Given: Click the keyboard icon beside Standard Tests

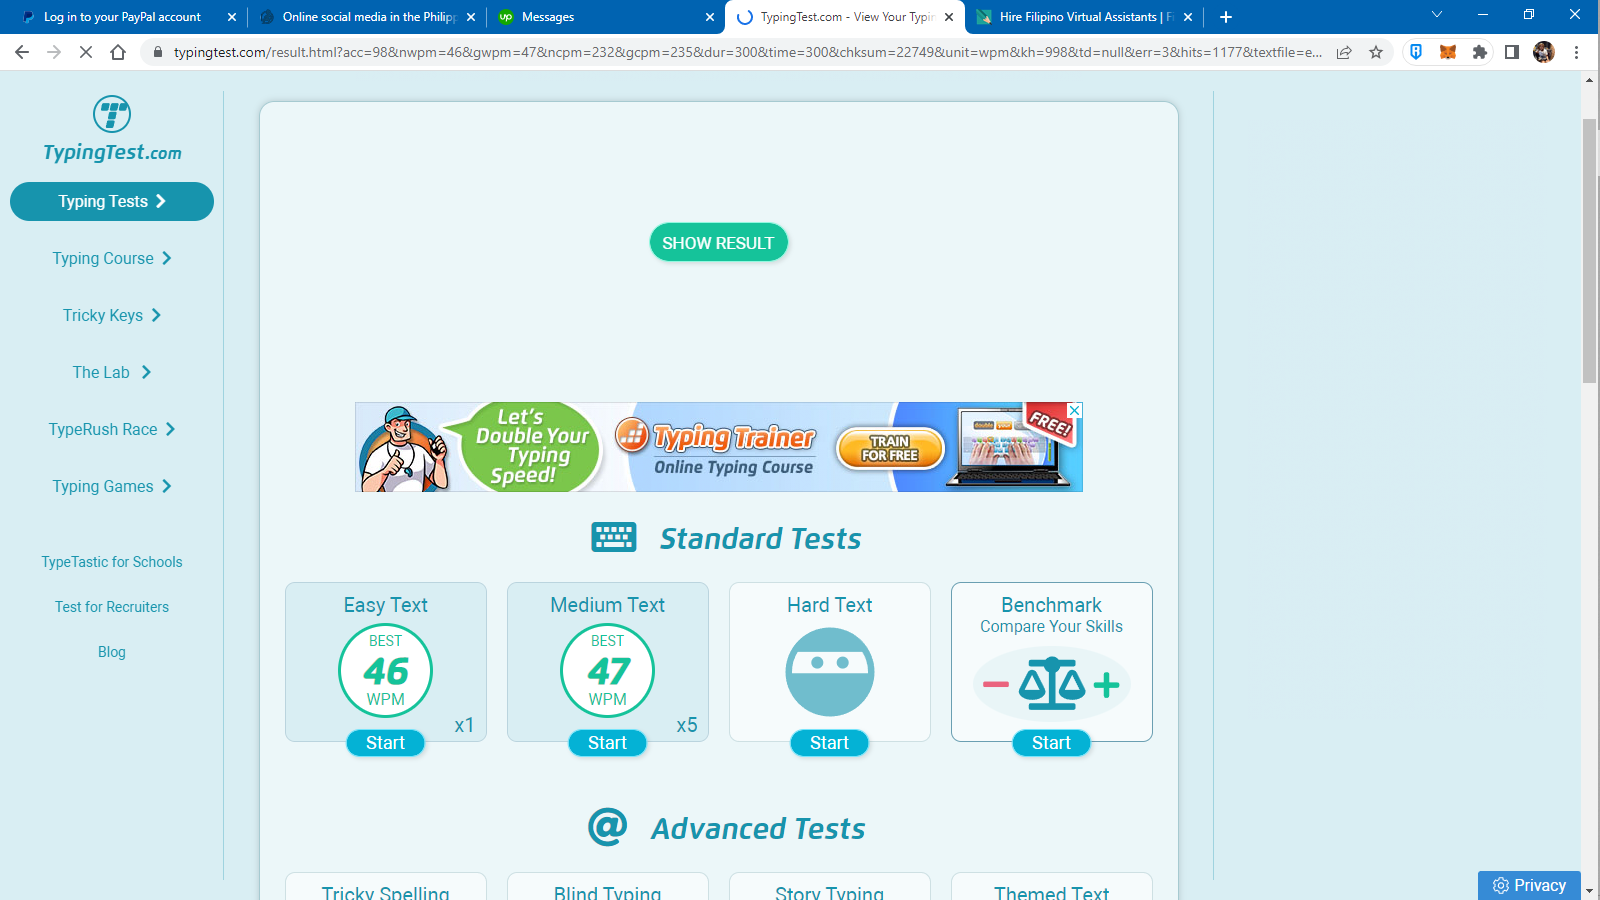Looking at the screenshot, I should [x=614, y=537].
